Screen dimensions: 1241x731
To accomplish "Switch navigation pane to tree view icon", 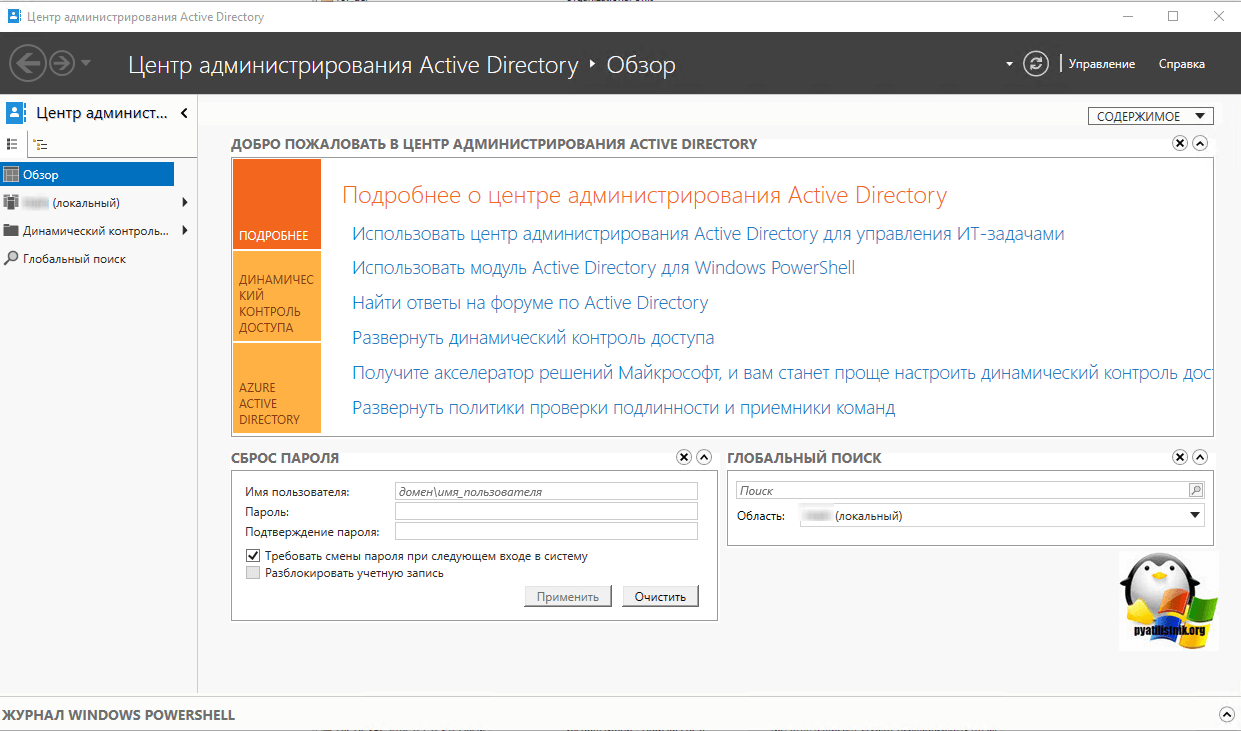I will click(40, 144).
